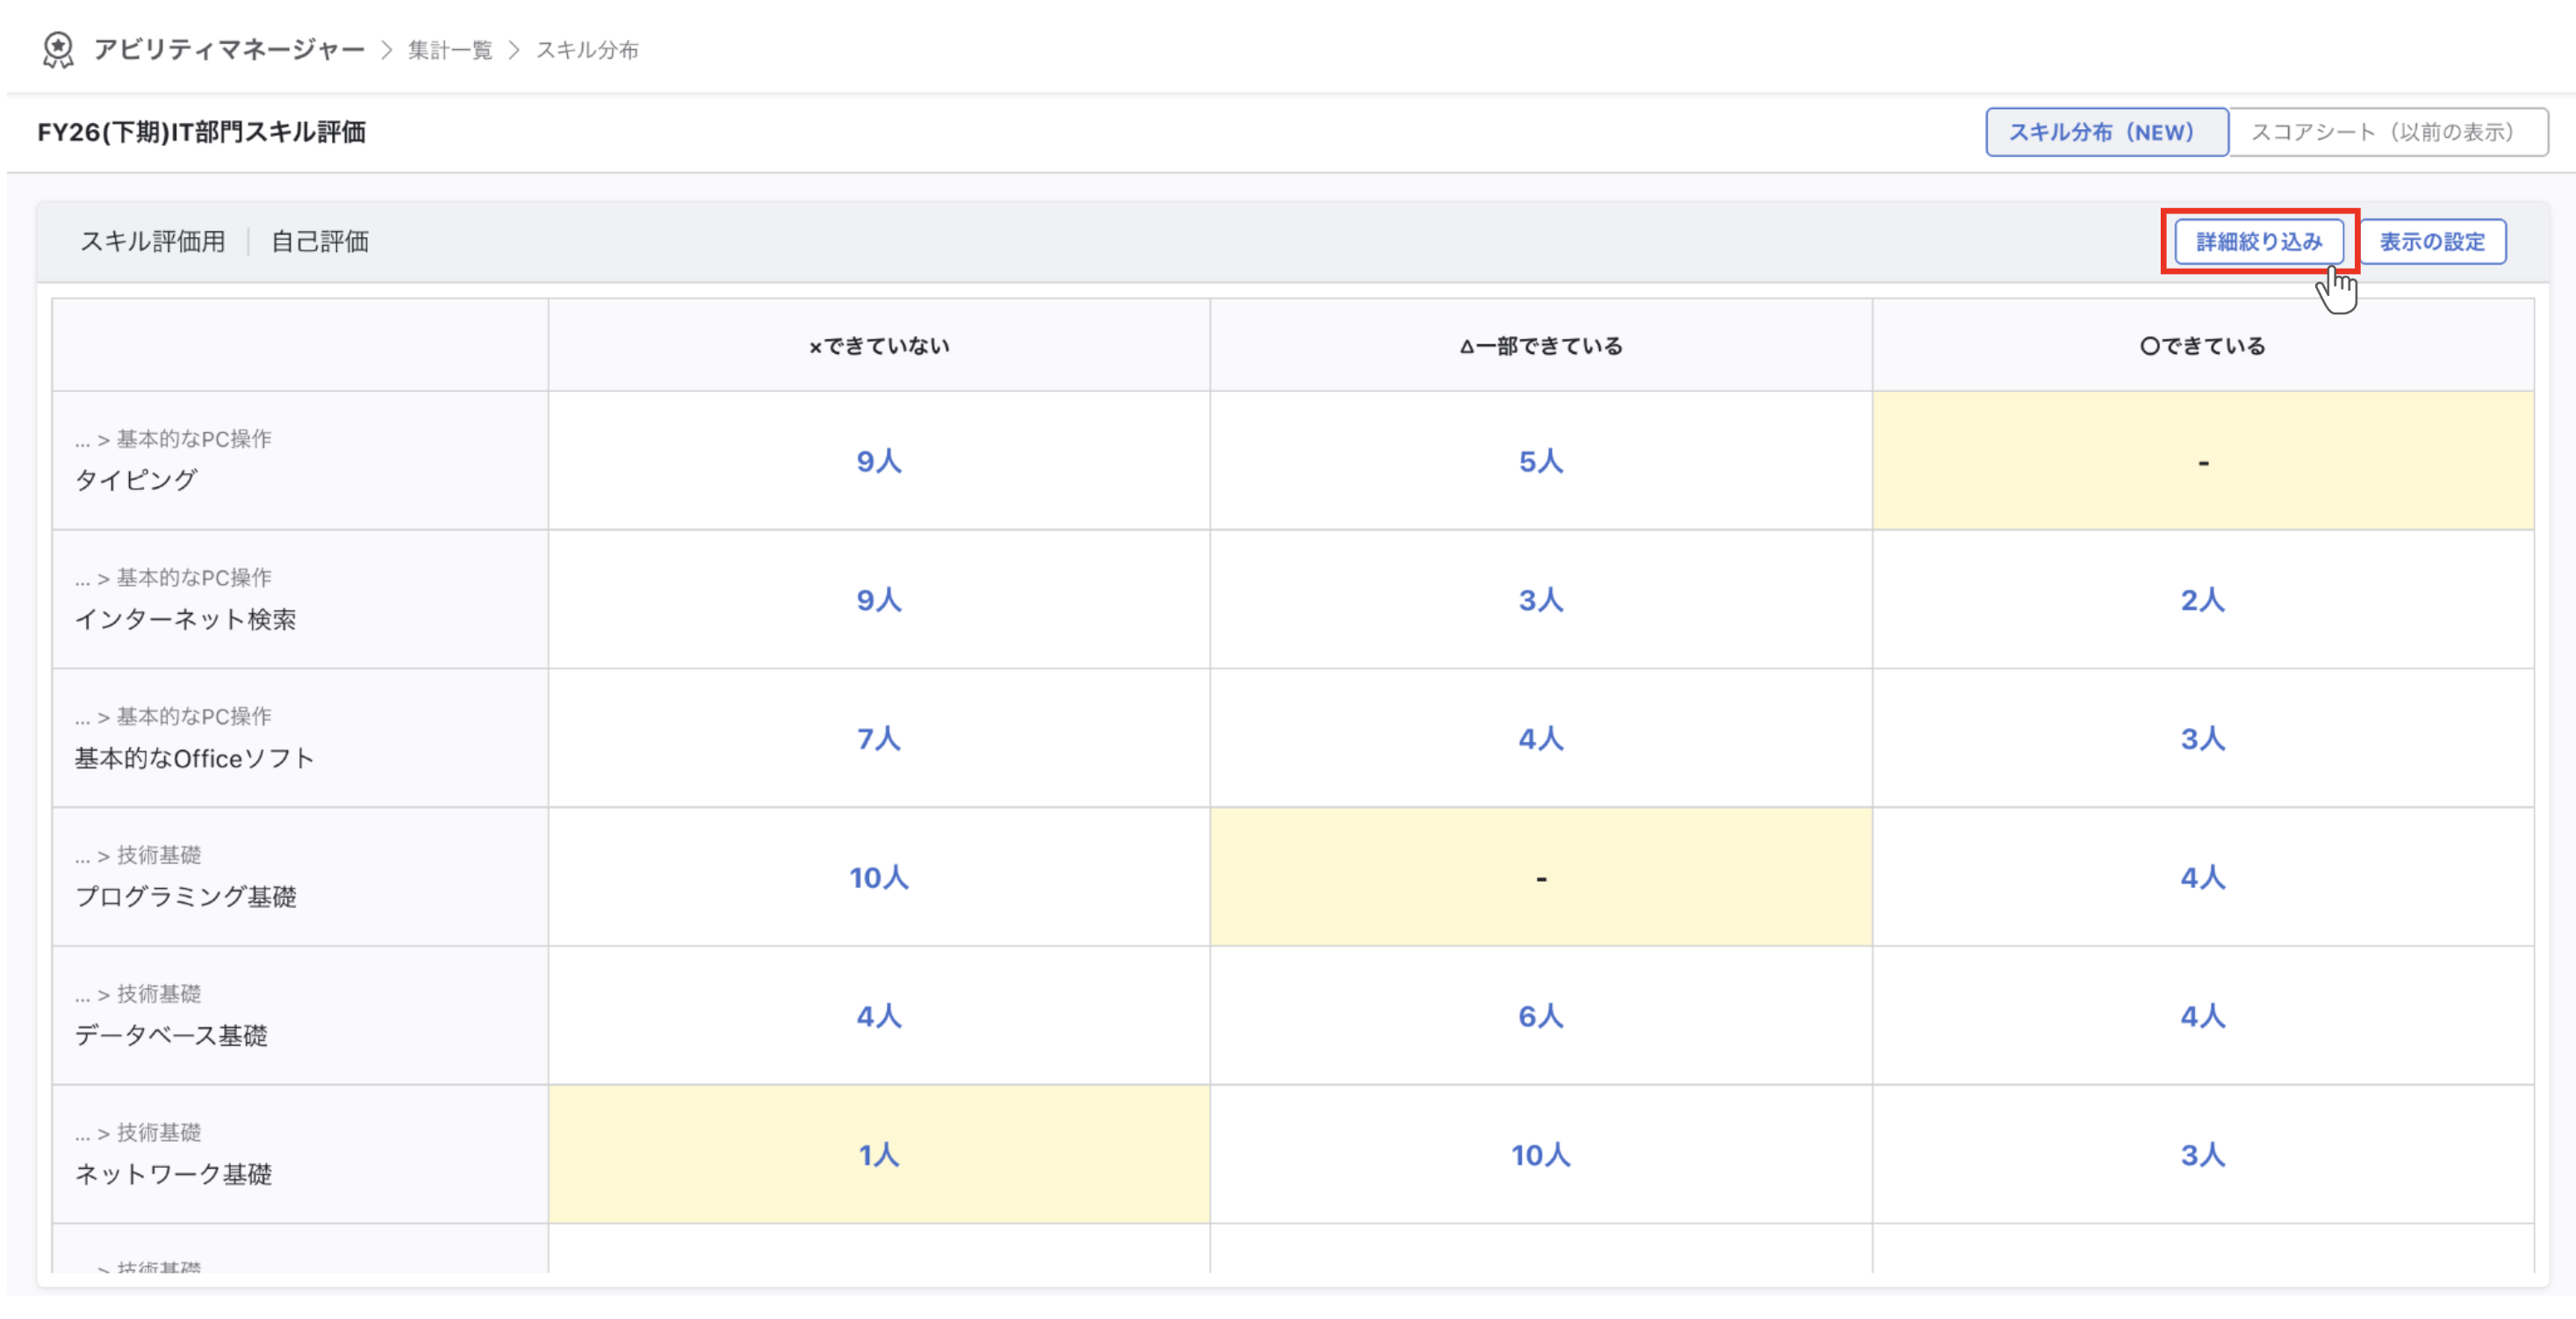Click スキル評価用 label
The width and height of the screenshot is (2576, 1319).
tap(153, 241)
